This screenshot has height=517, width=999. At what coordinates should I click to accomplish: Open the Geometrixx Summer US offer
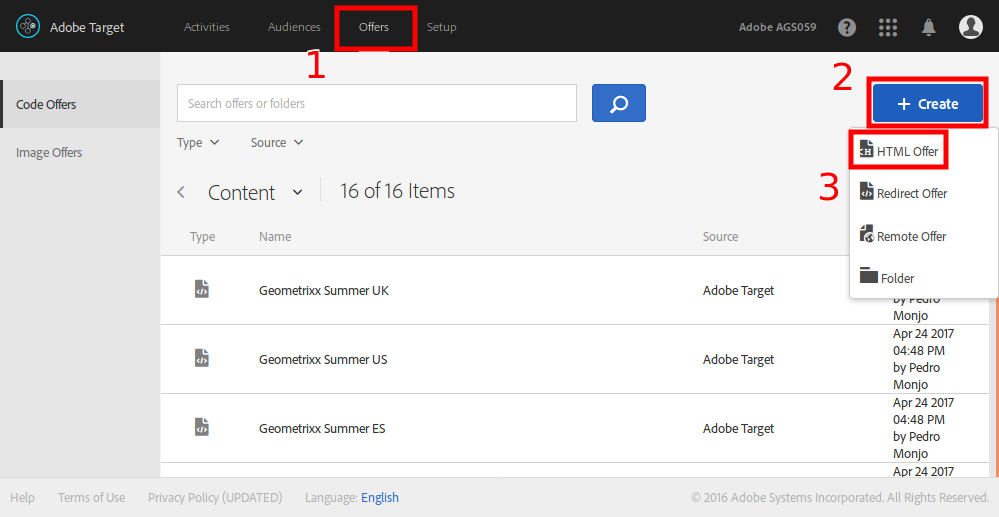(323, 359)
